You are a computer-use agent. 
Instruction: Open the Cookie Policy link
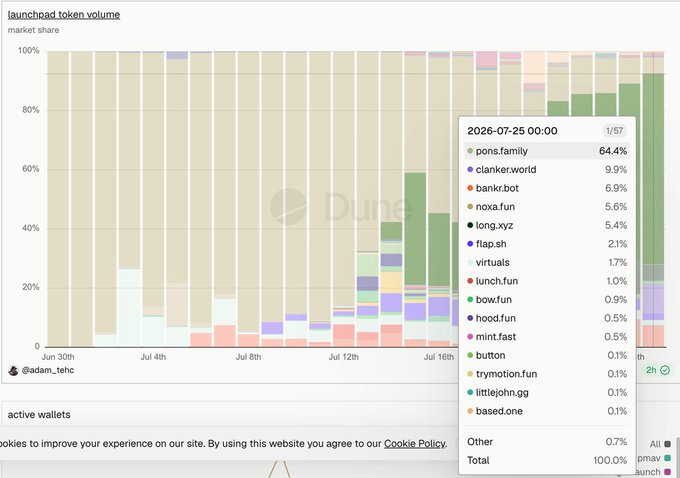(x=415, y=443)
